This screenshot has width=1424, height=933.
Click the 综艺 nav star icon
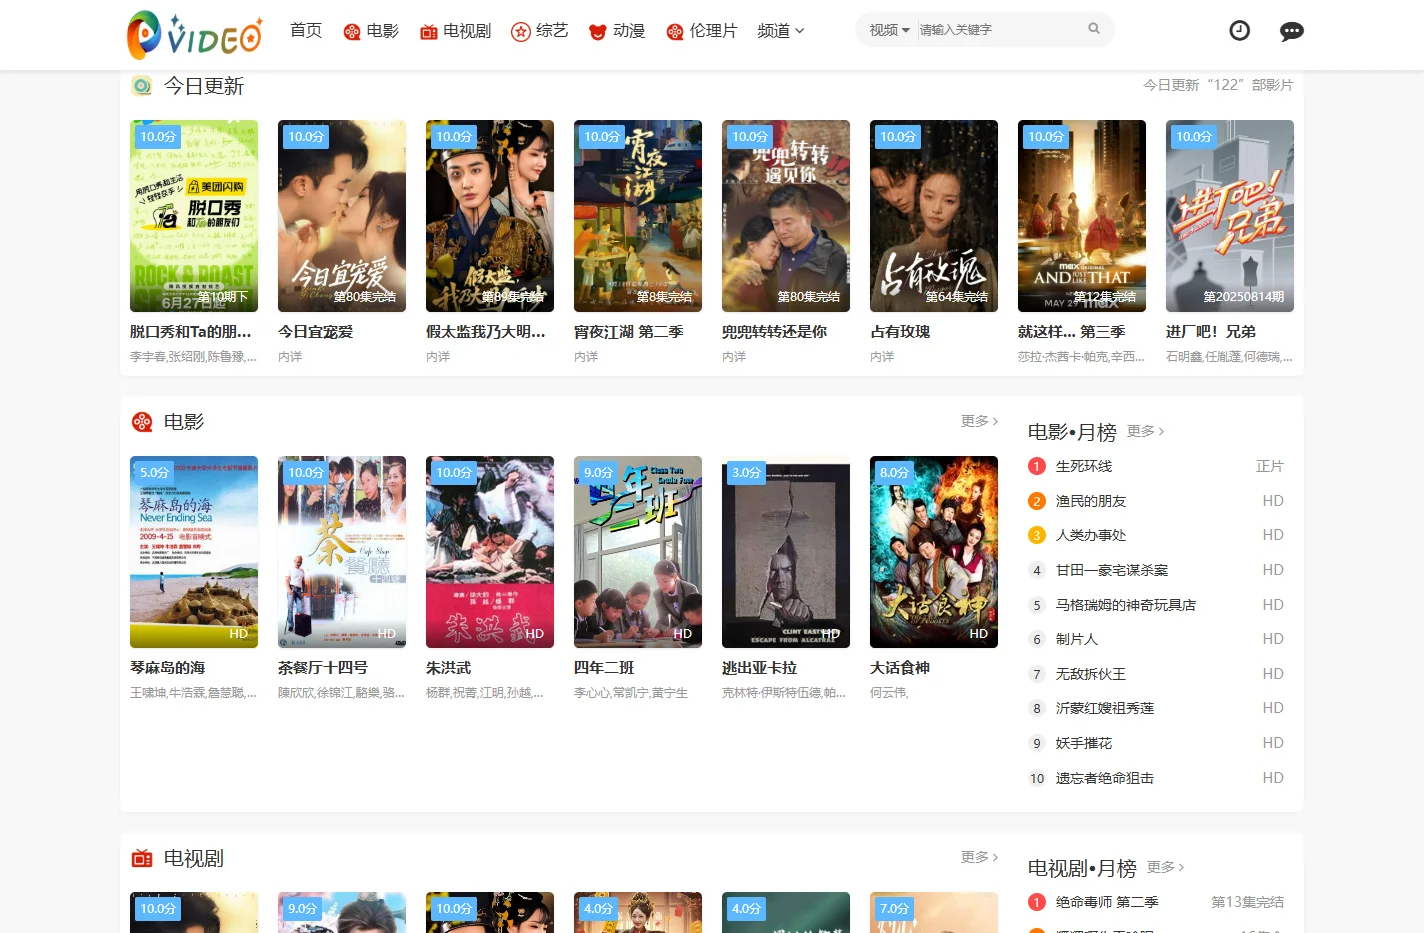[521, 32]
